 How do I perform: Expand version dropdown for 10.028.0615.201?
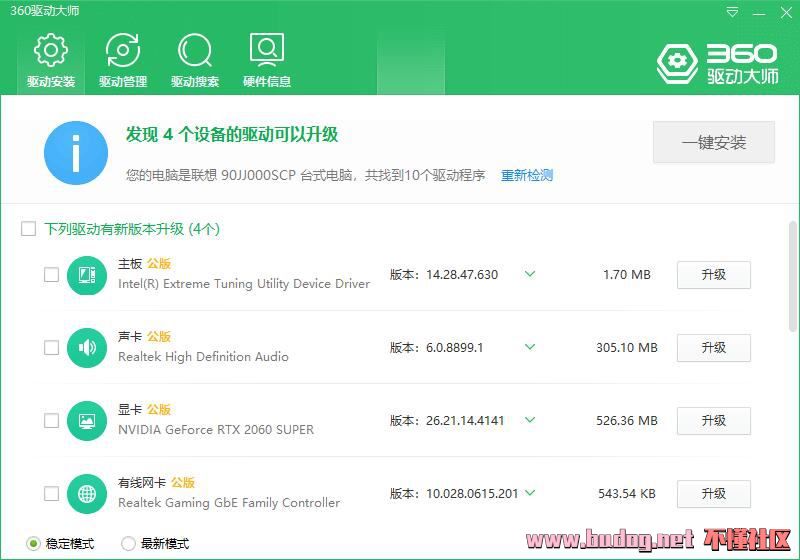530,493
